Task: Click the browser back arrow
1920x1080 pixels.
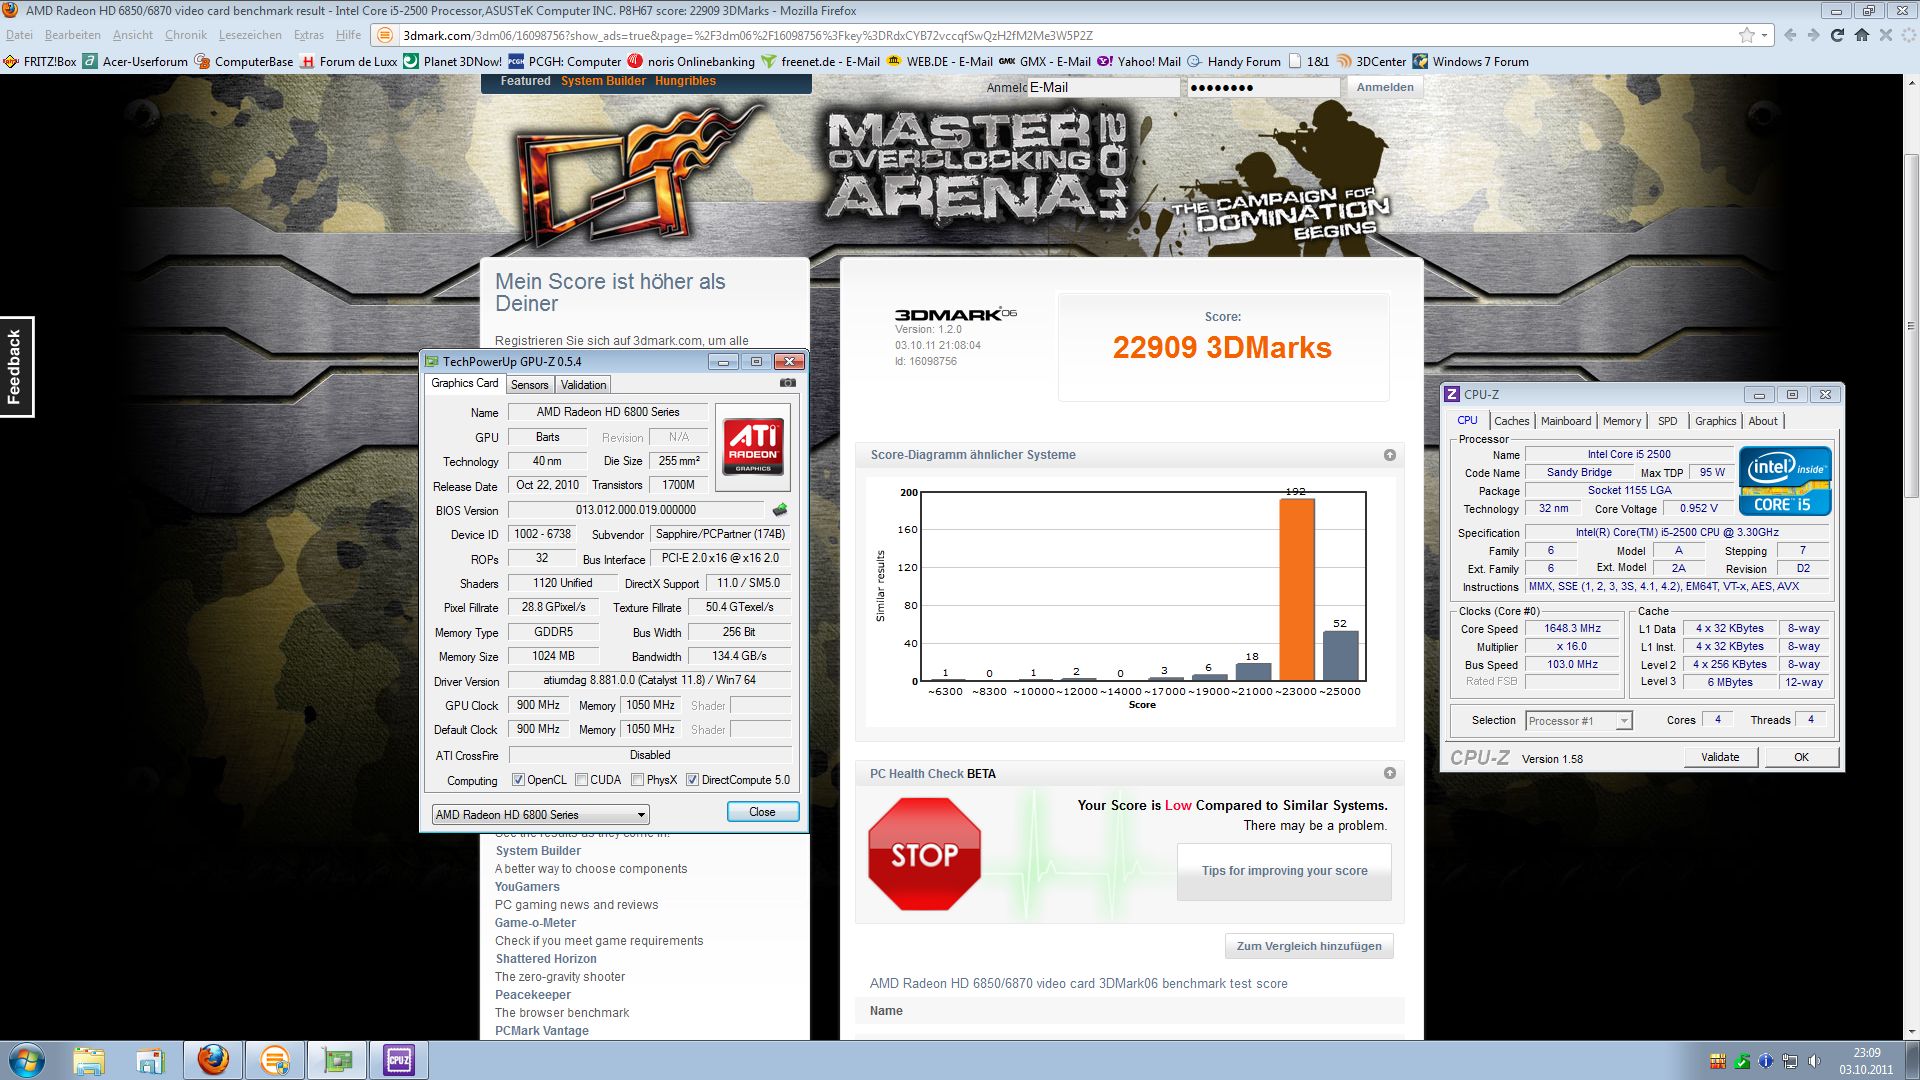Action: pos(1790,35)
